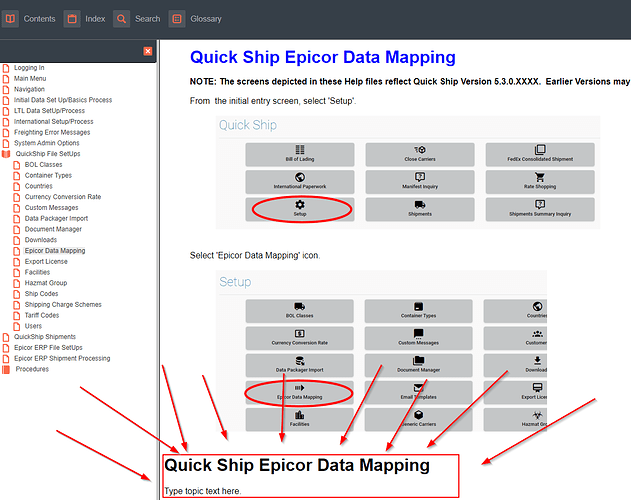Click page icon beside Countries
This screenshot has width=631, height=500.
point(16,186)
